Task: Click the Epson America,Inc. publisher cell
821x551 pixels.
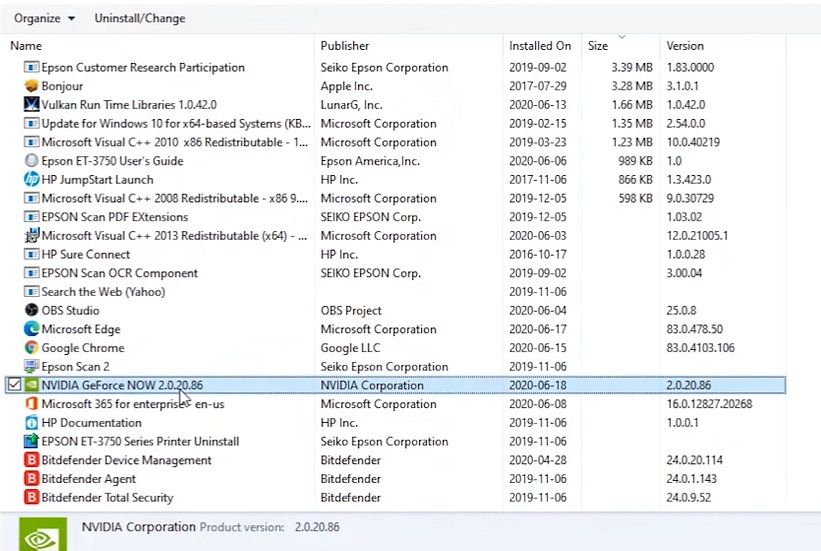Action: click(370, 161)
